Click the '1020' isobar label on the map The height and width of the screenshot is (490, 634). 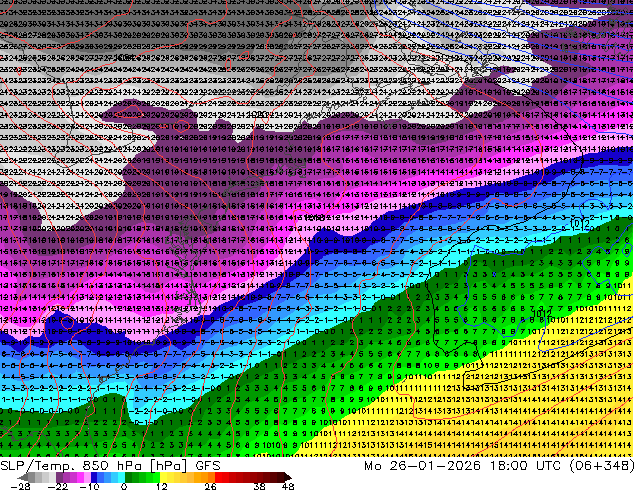(x=258, y=114)
